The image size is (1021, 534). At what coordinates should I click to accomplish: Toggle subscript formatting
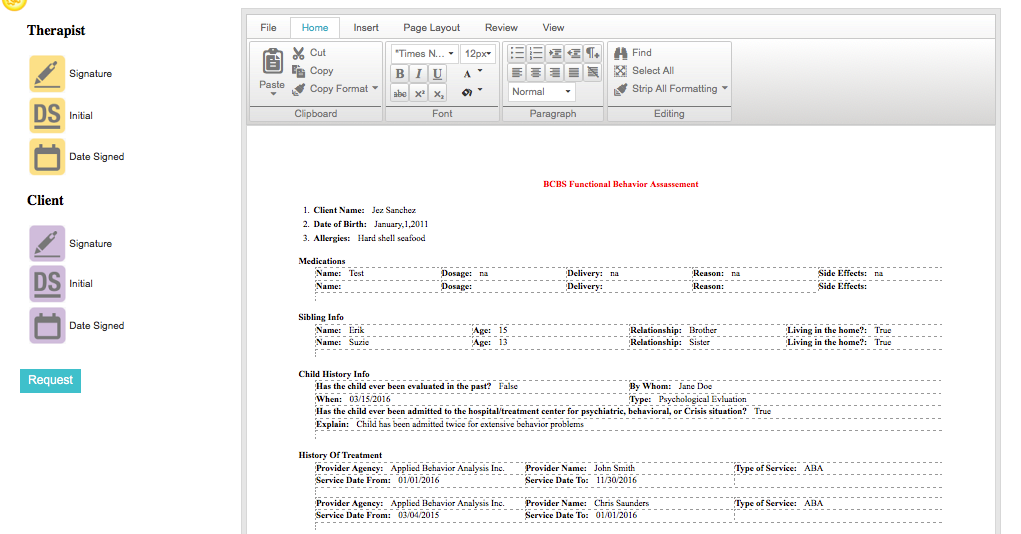click(x=438, y=93)
